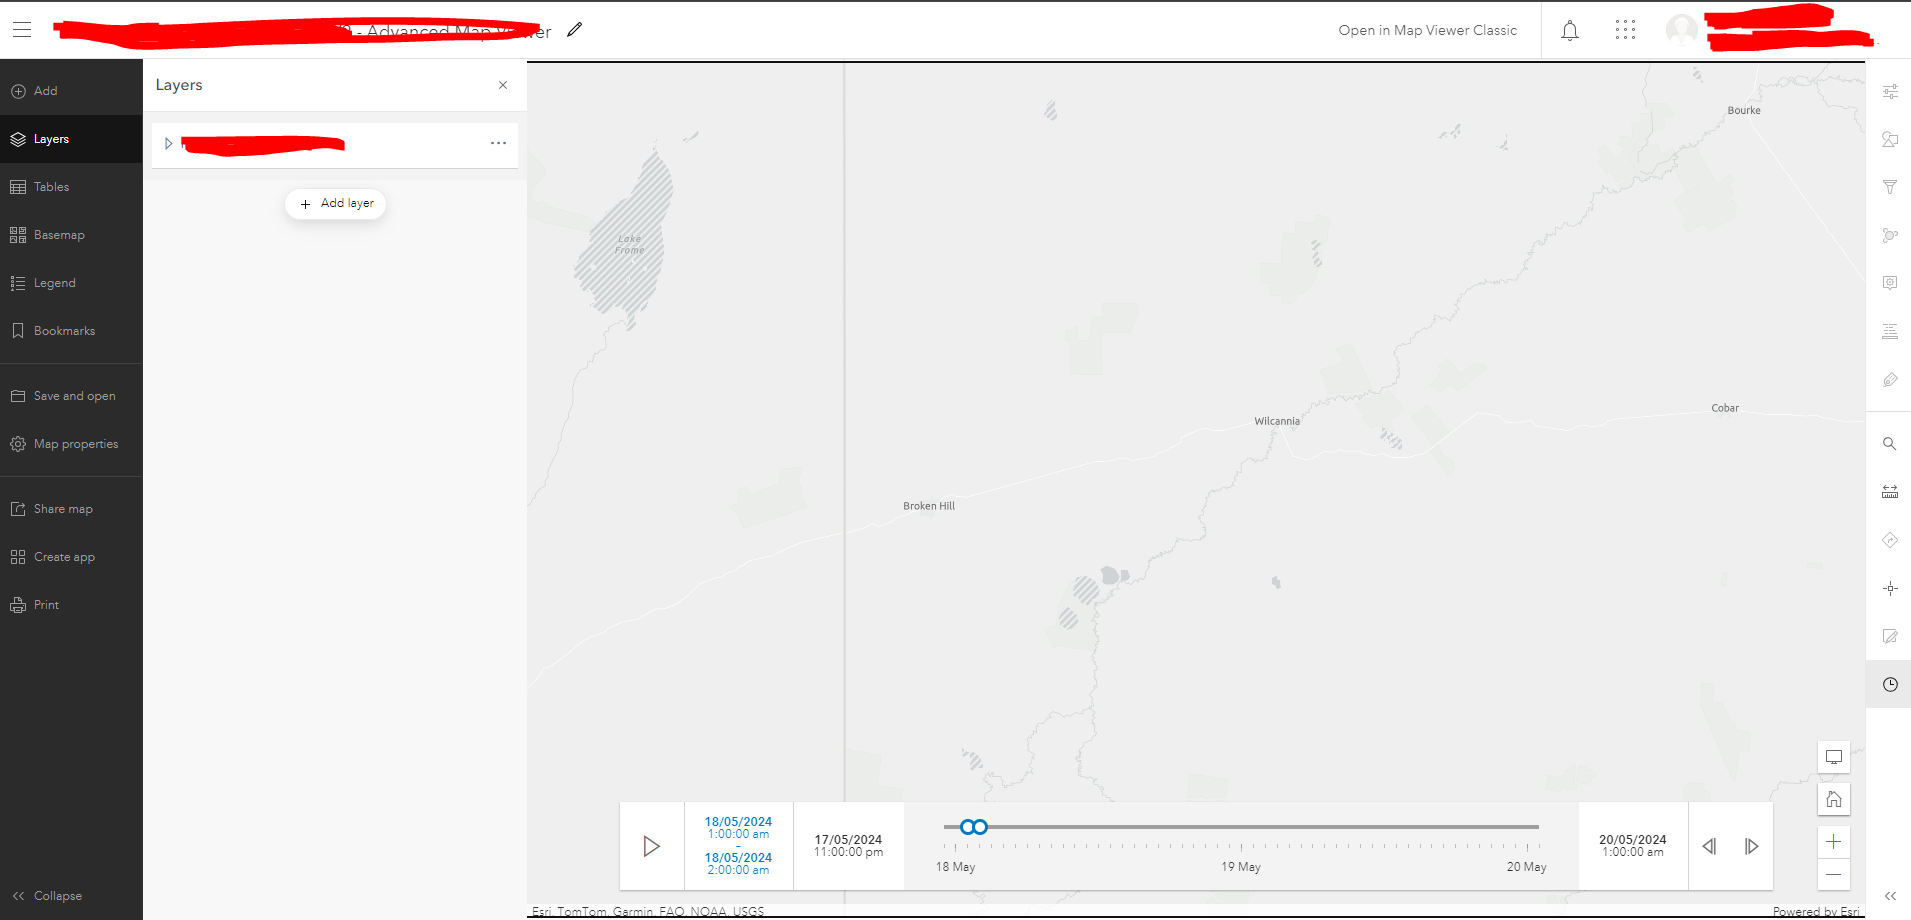Click the profile avatar at top right
Screen dimensions: 1911x920
1681,29
